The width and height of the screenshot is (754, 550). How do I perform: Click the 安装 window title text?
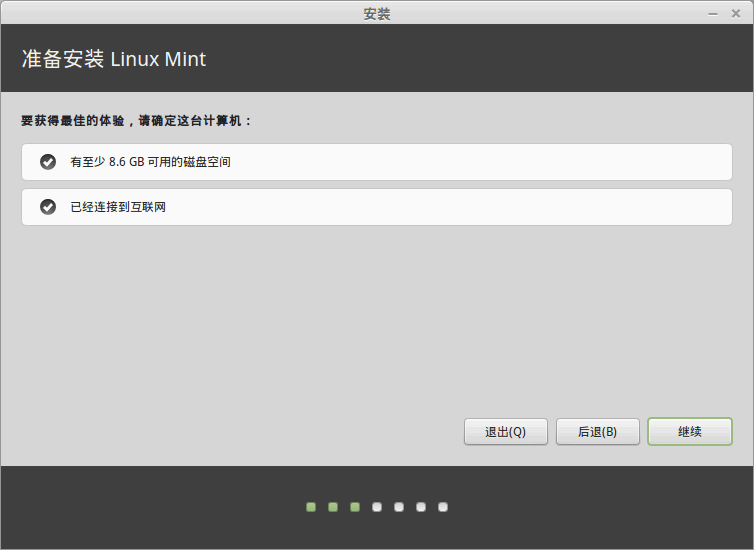click(377, 14)
